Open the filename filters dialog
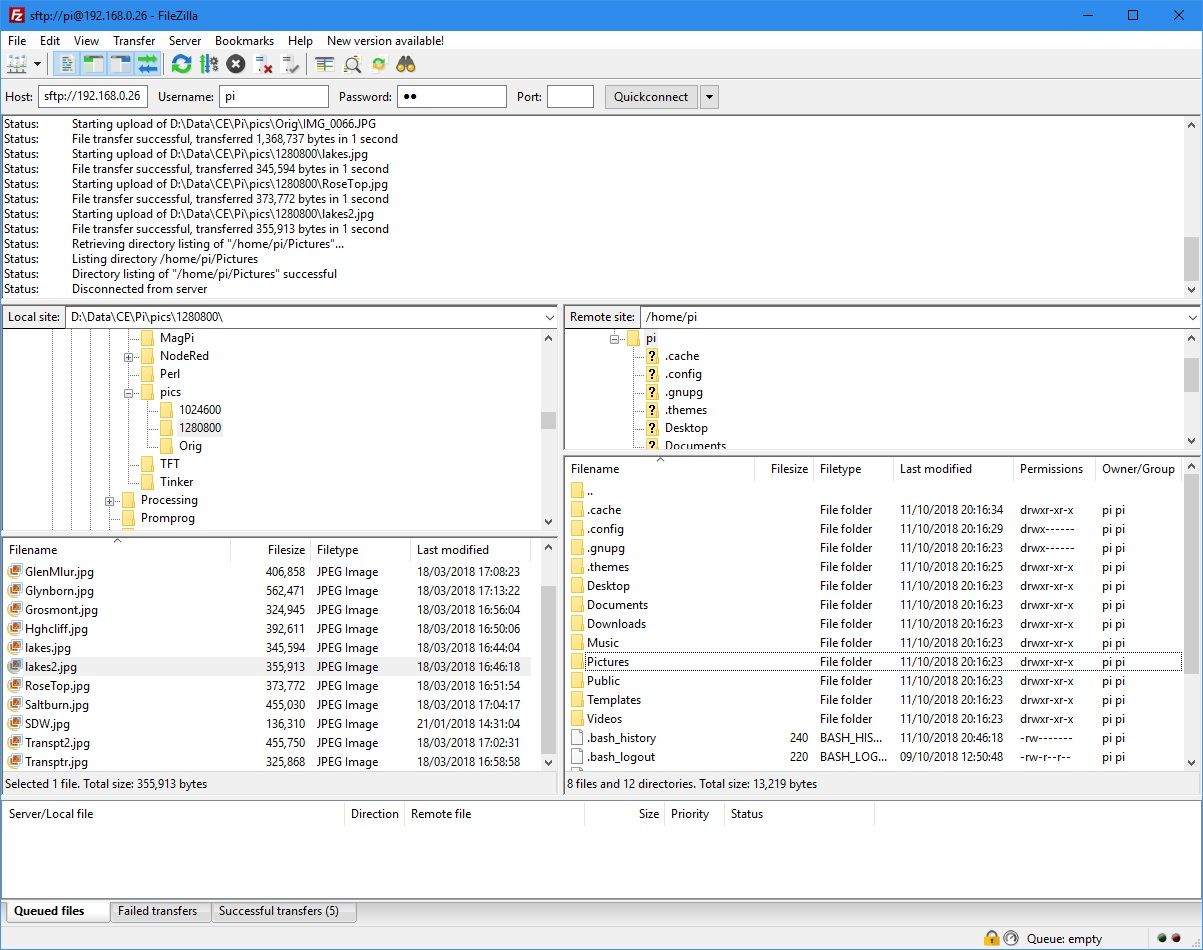 click(324, 64)
